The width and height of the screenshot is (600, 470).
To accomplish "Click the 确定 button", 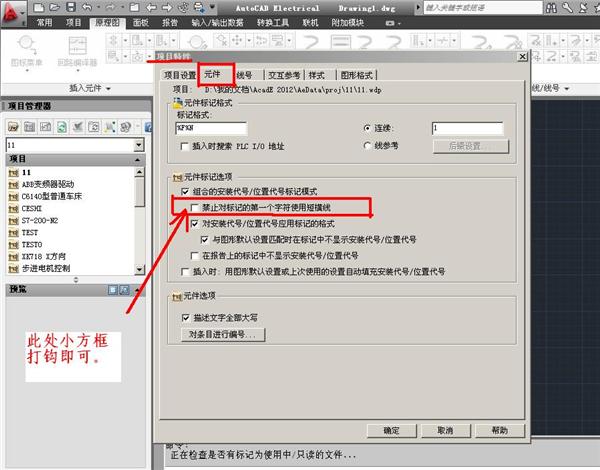I will (391, 431).
